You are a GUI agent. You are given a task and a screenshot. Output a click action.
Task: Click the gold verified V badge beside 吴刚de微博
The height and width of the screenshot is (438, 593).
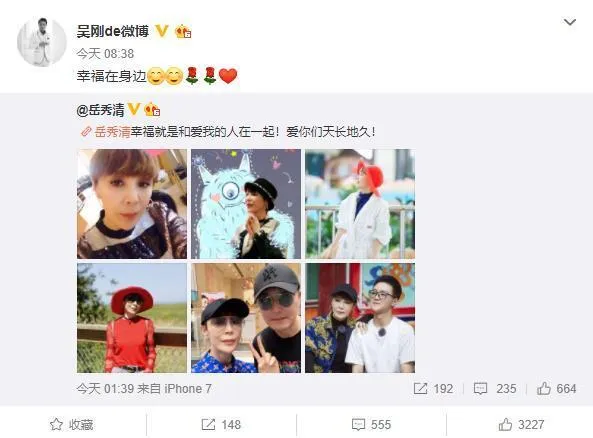click(162, 31)
